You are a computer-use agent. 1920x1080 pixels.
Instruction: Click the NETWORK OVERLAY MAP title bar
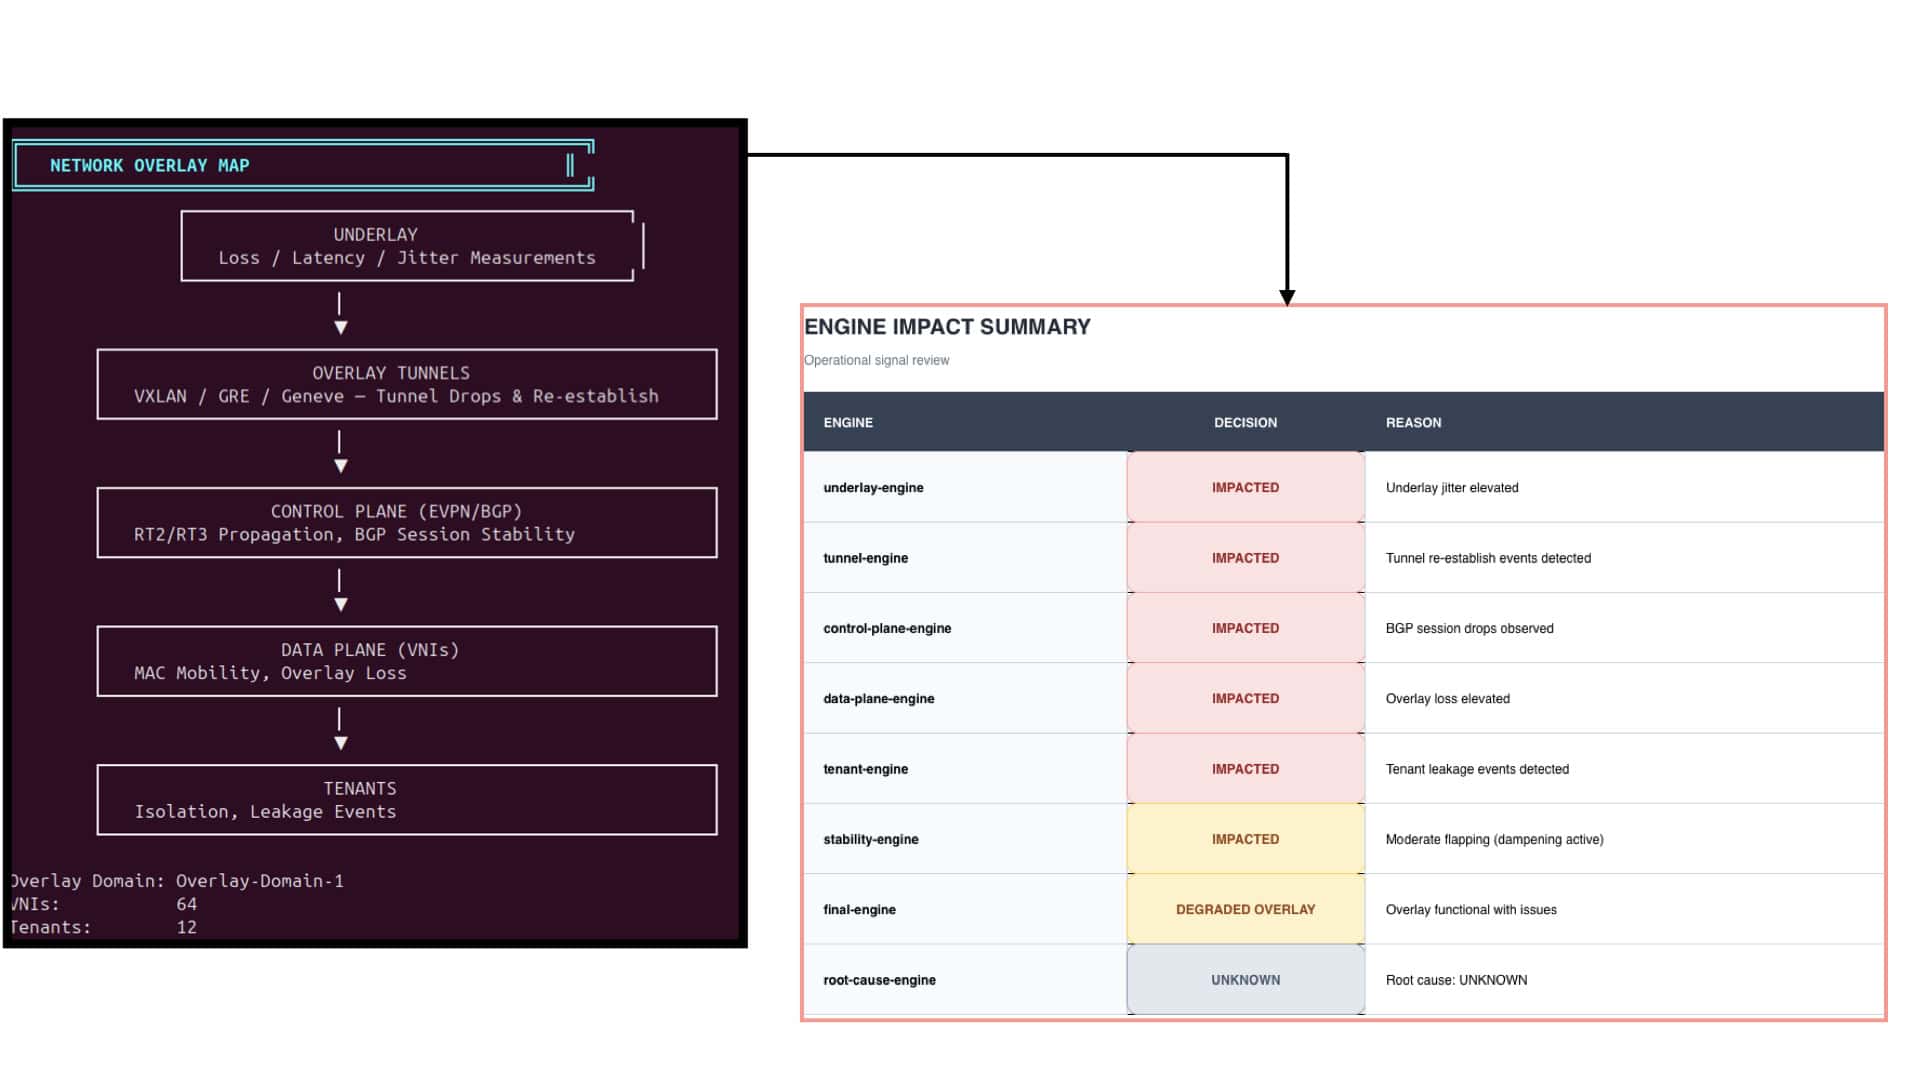point(304,165)
